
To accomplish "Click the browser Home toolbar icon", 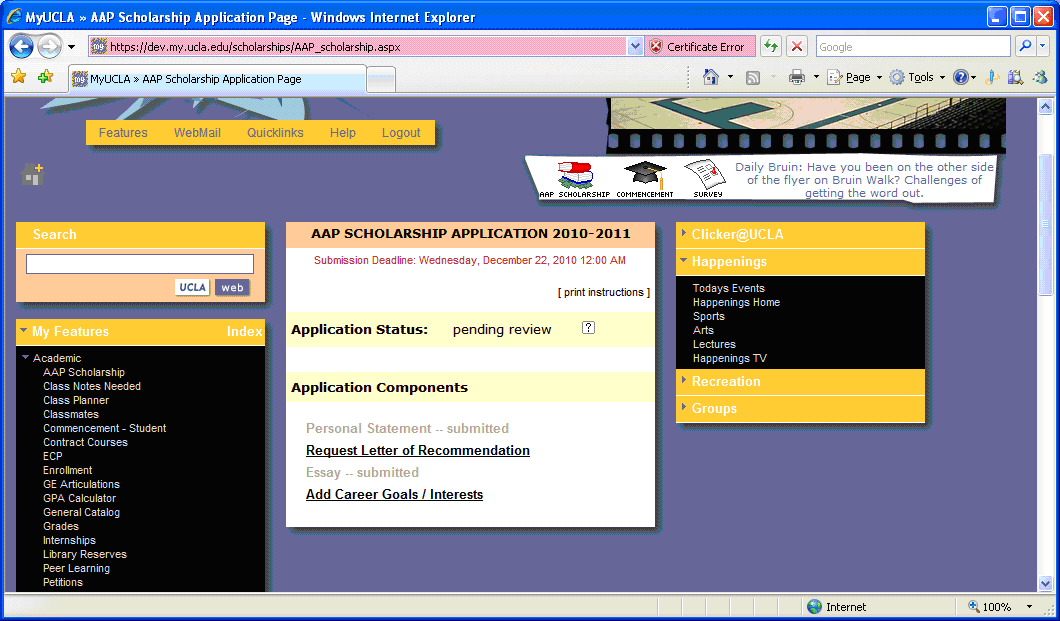I will pyautogui.click(x=711, y=77).
